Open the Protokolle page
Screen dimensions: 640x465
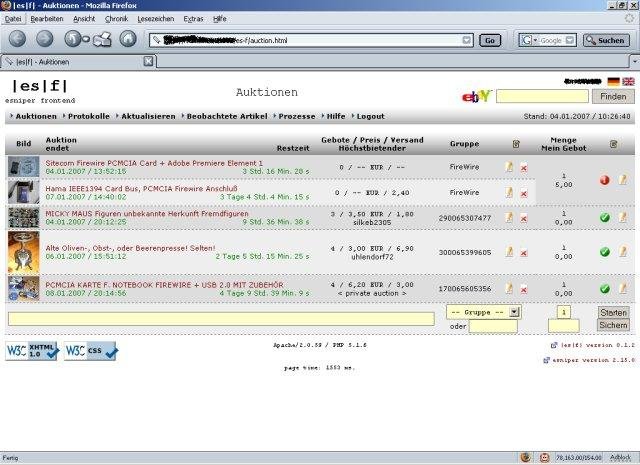click(x=89, y=116)
